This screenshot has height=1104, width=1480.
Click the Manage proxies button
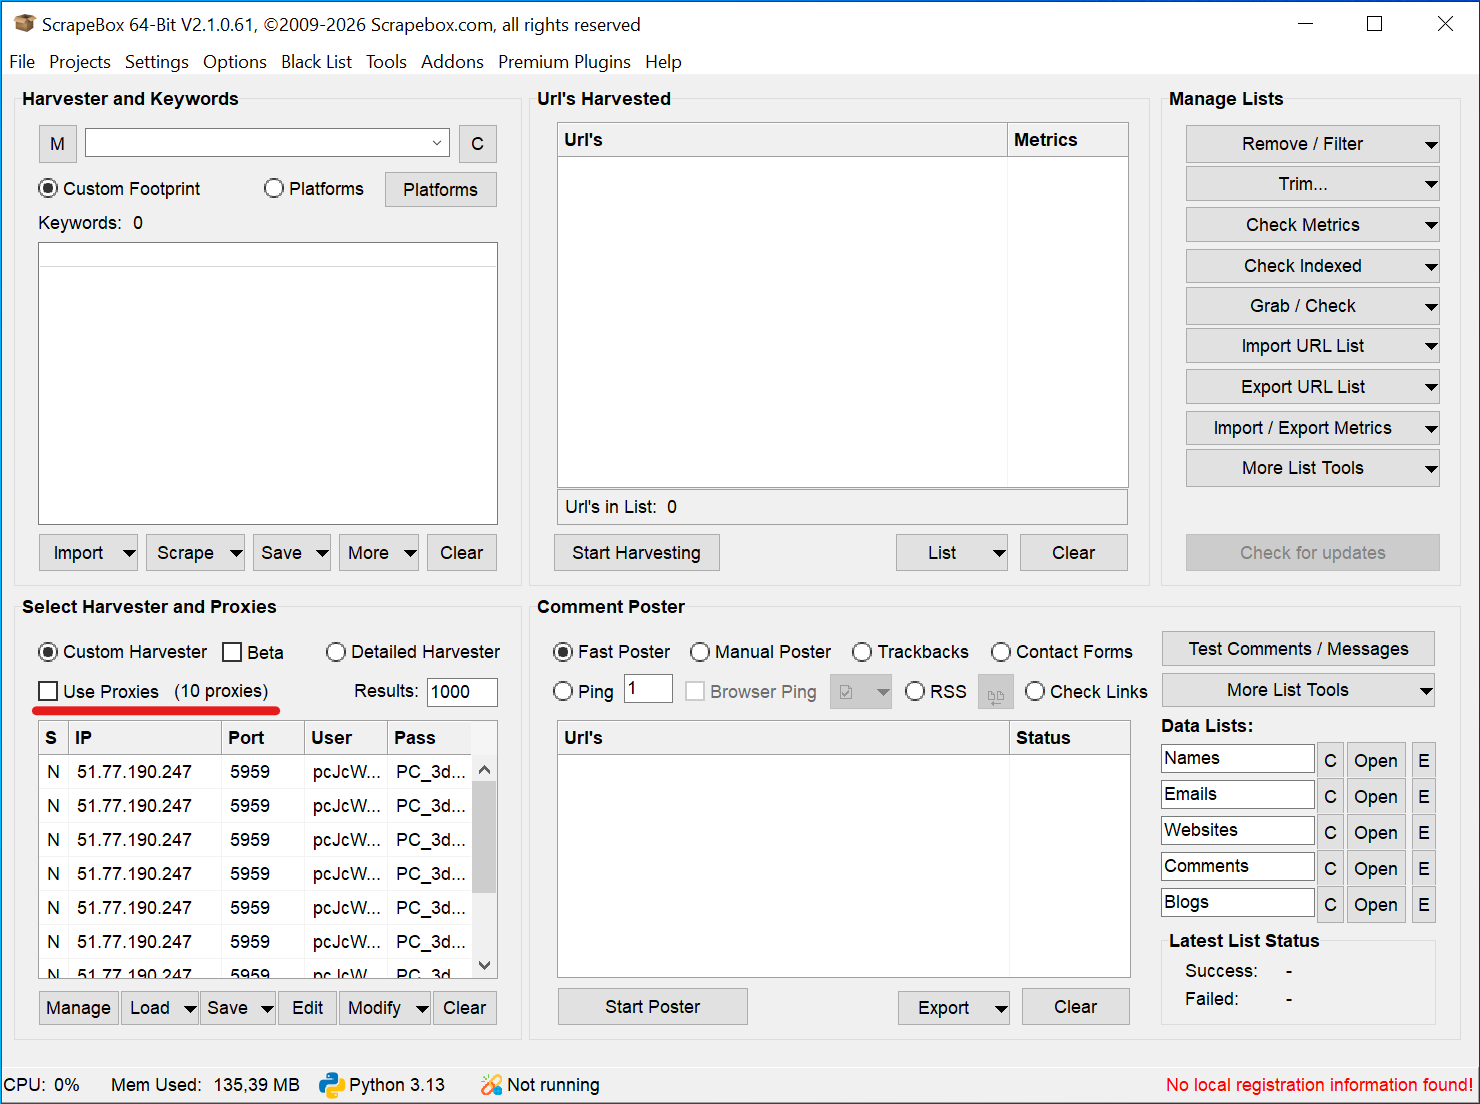click(x=78, y=1008)
